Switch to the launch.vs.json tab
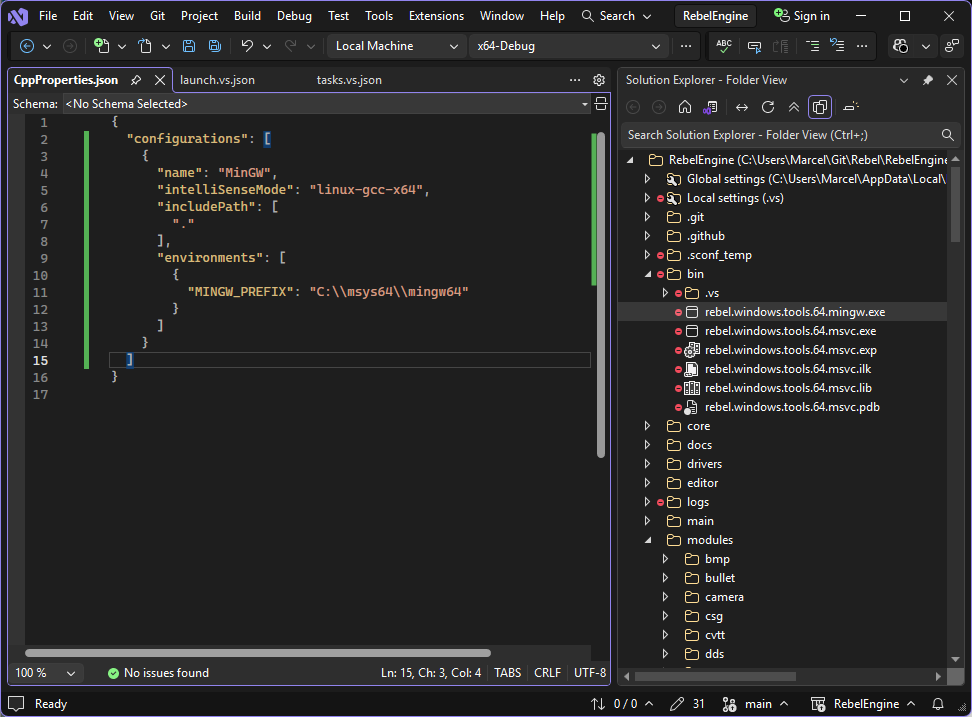This screenshot has width=972, height=717. pos(217,80)
